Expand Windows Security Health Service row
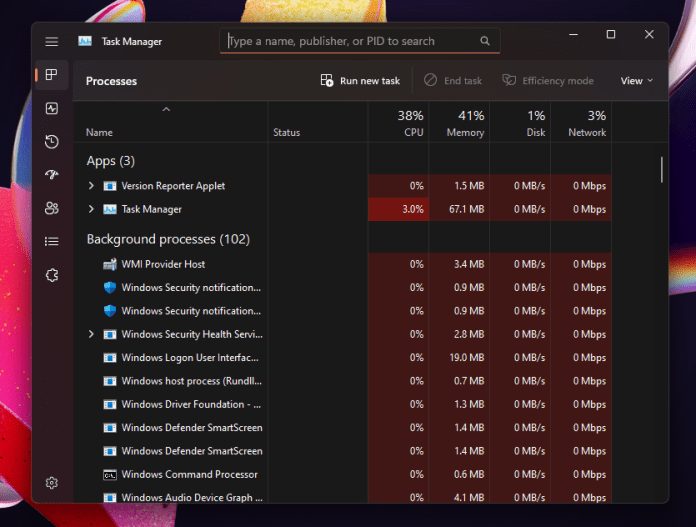This screenshot has width=696, height=527. click(91, 334)
